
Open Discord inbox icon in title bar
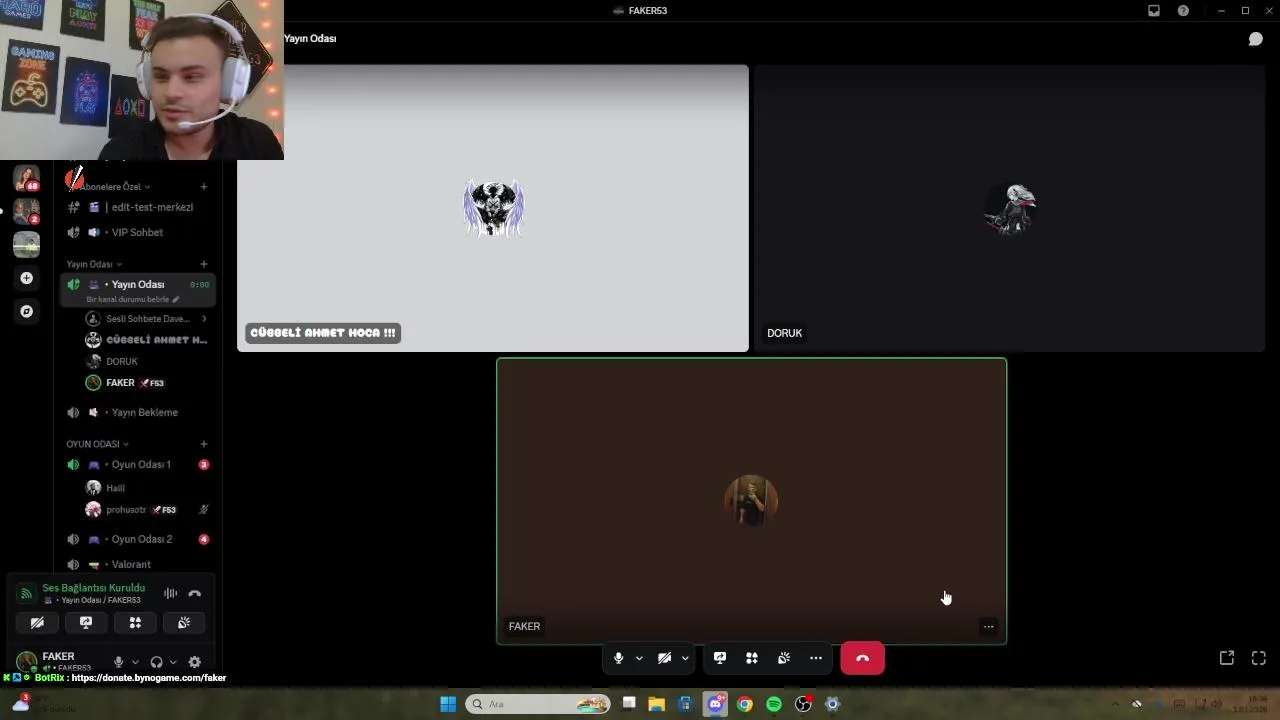pos(1154,10)
